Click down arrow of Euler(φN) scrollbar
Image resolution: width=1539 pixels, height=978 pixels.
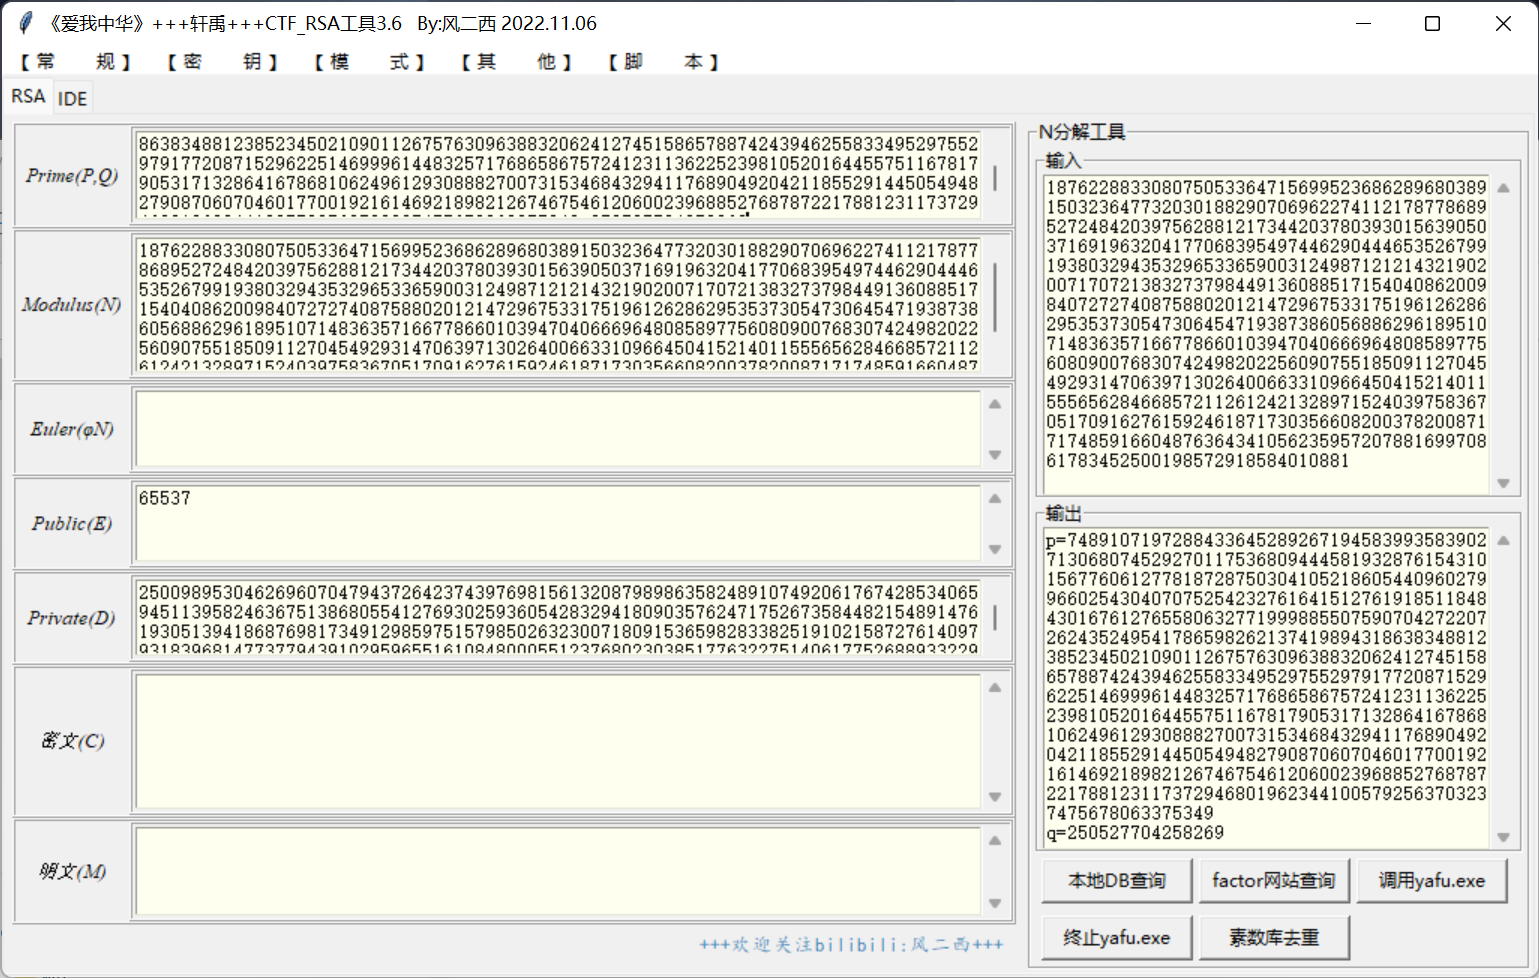(x=995, y=455)
